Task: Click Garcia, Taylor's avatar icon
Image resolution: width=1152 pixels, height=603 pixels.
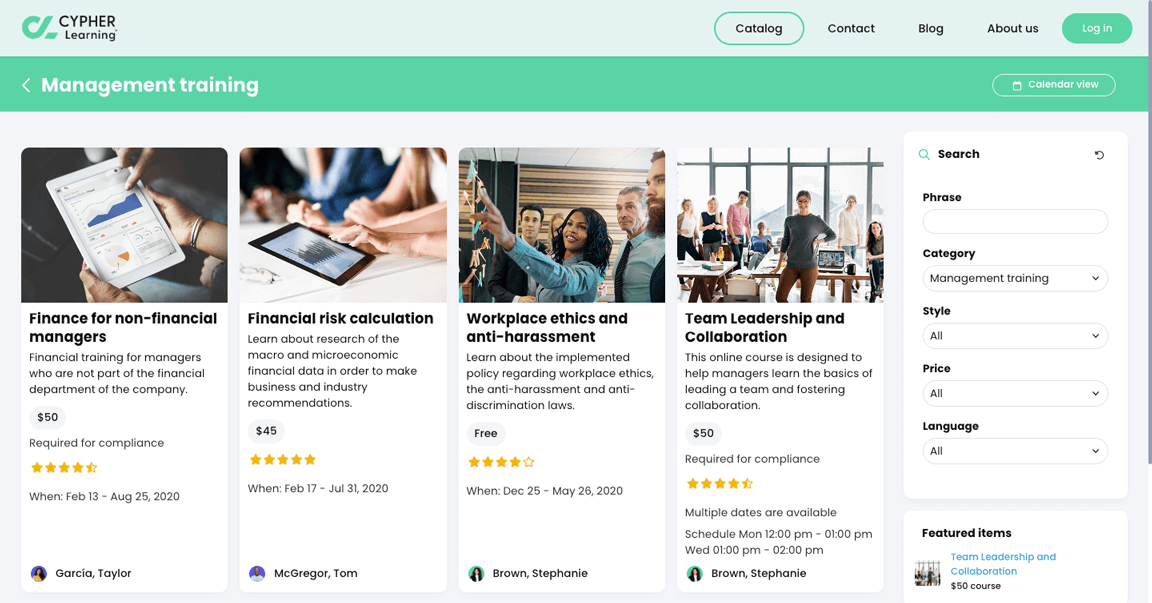Action: point(38,573)
